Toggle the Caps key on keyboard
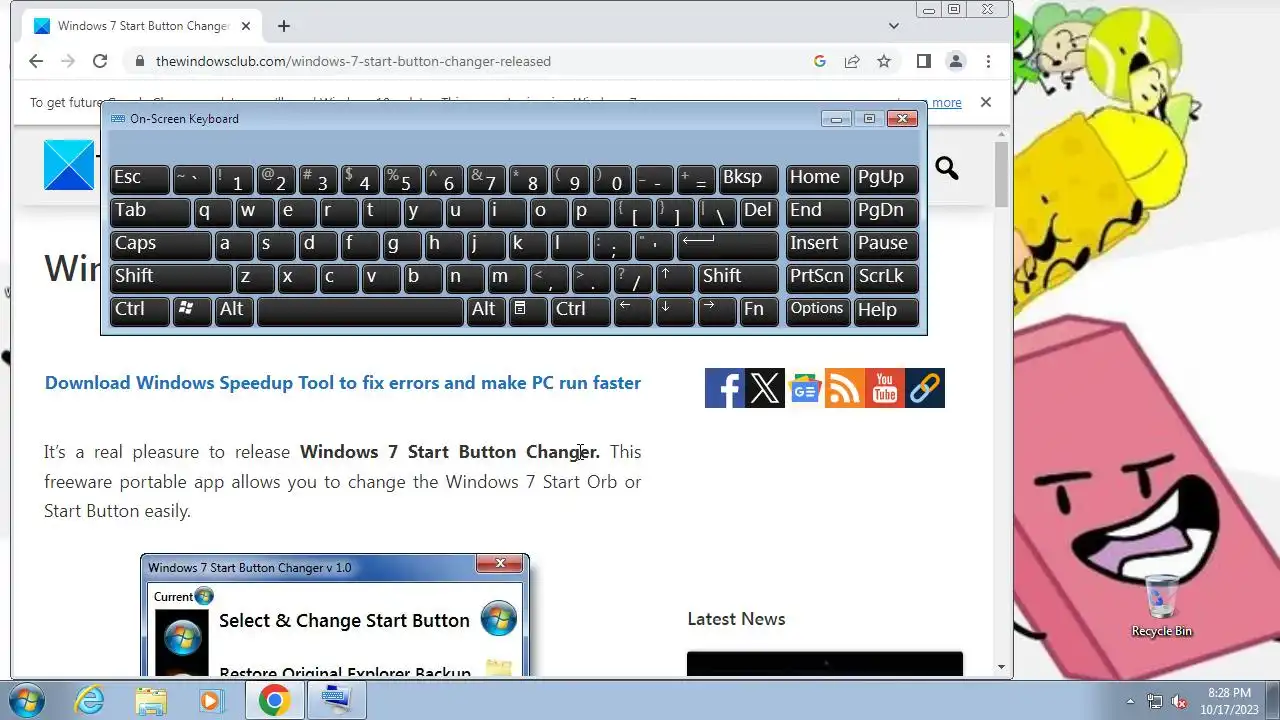 pyautogui.click(x=160, y=245)
